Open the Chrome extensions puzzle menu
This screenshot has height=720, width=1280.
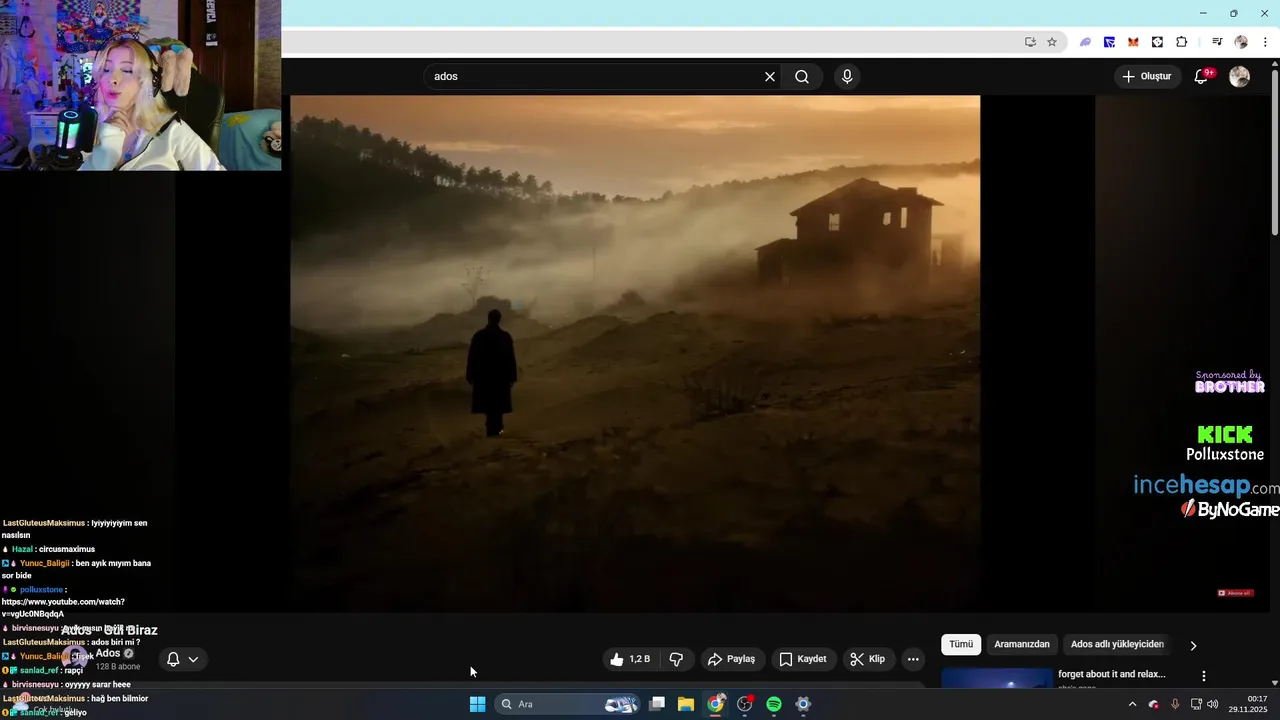[1181, 42]
